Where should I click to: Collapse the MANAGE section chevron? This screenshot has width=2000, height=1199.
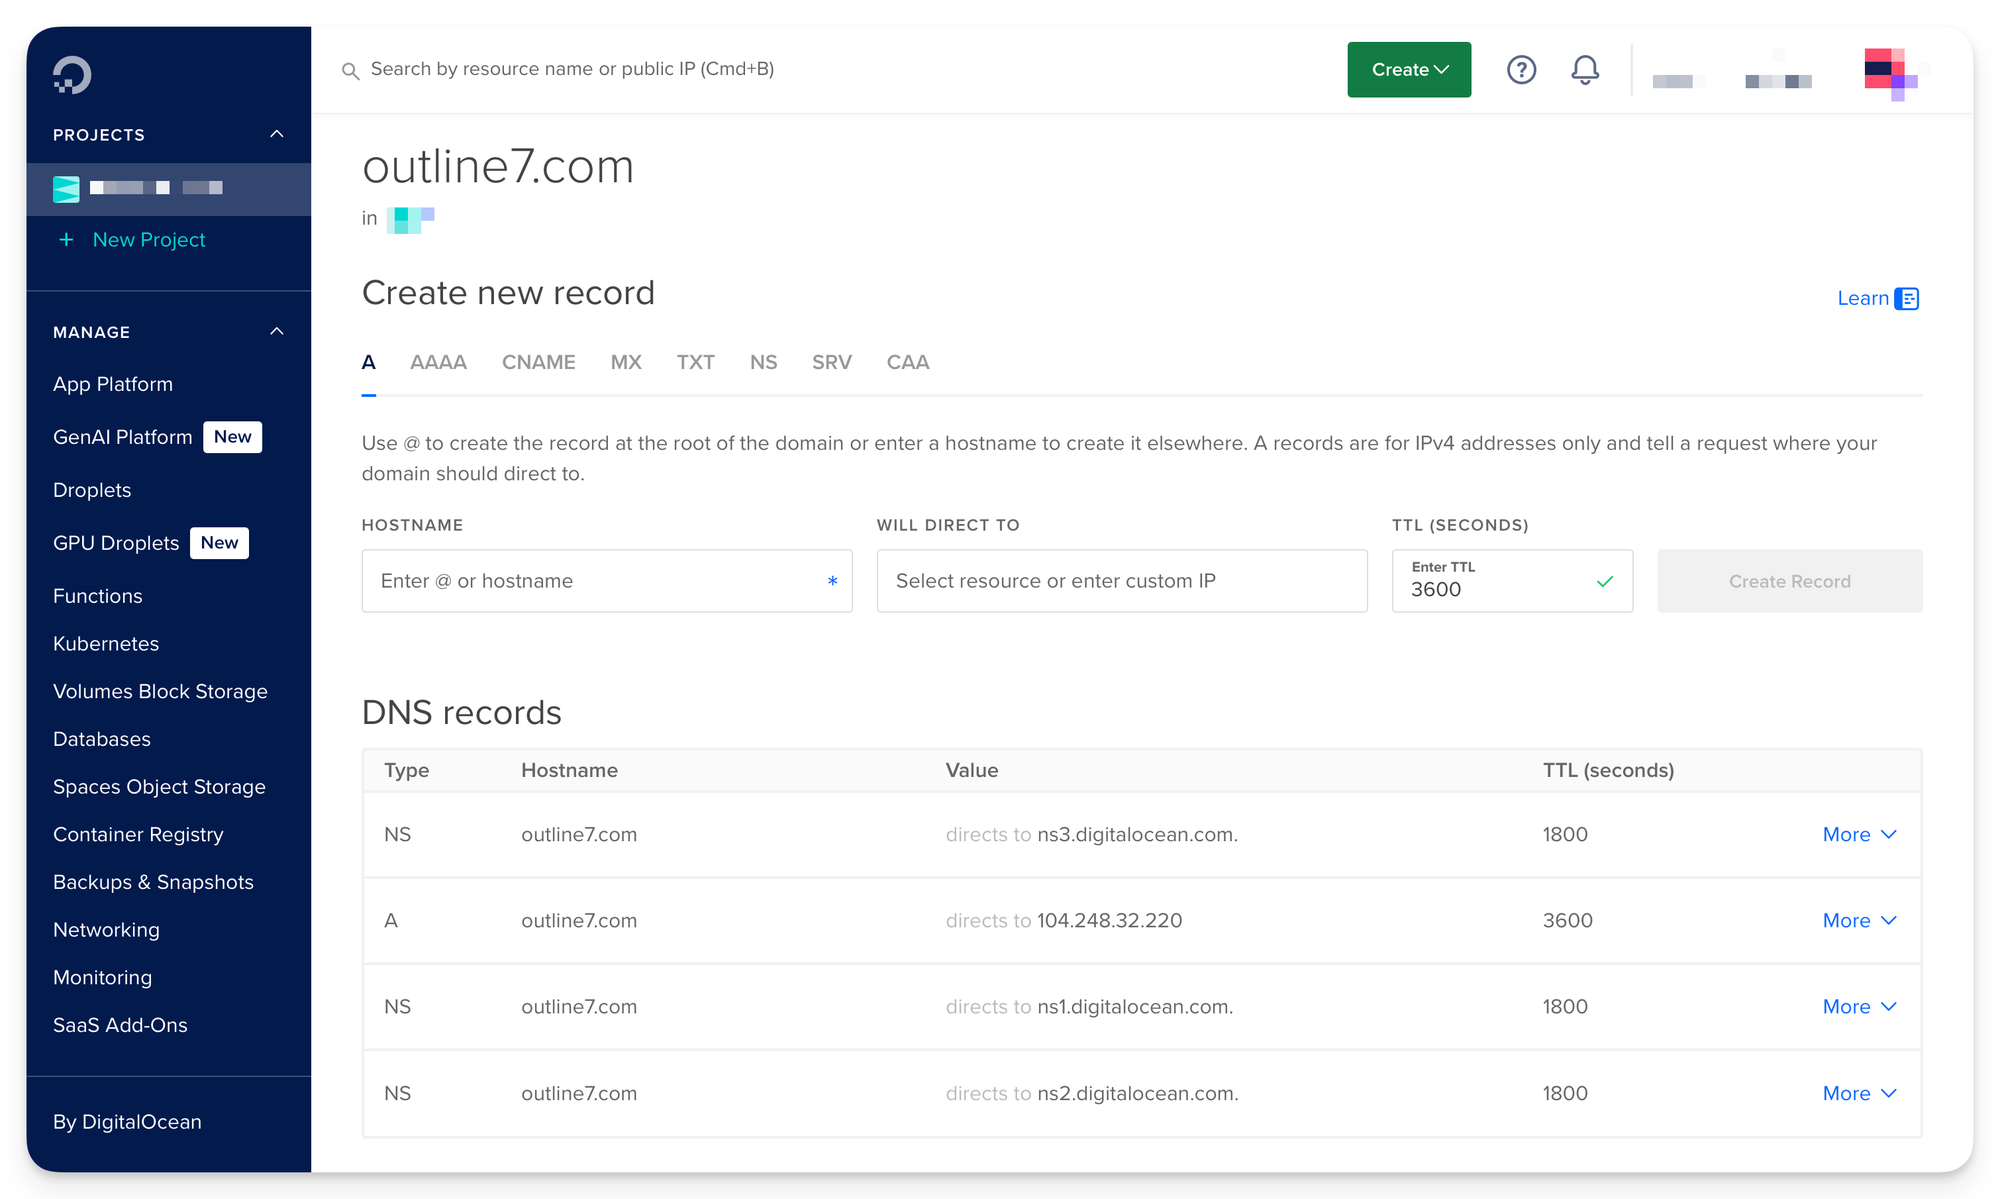[x=277, y=331]
